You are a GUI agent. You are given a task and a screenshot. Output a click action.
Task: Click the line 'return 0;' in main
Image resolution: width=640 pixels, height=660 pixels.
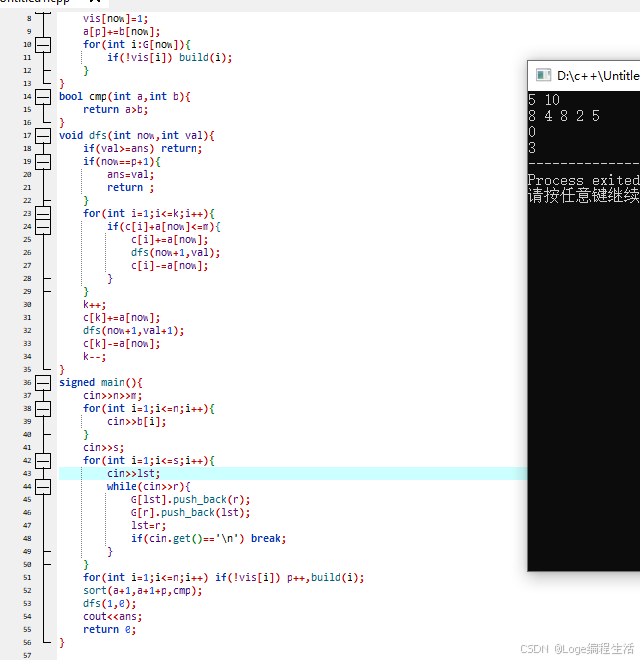pos(109,630)
